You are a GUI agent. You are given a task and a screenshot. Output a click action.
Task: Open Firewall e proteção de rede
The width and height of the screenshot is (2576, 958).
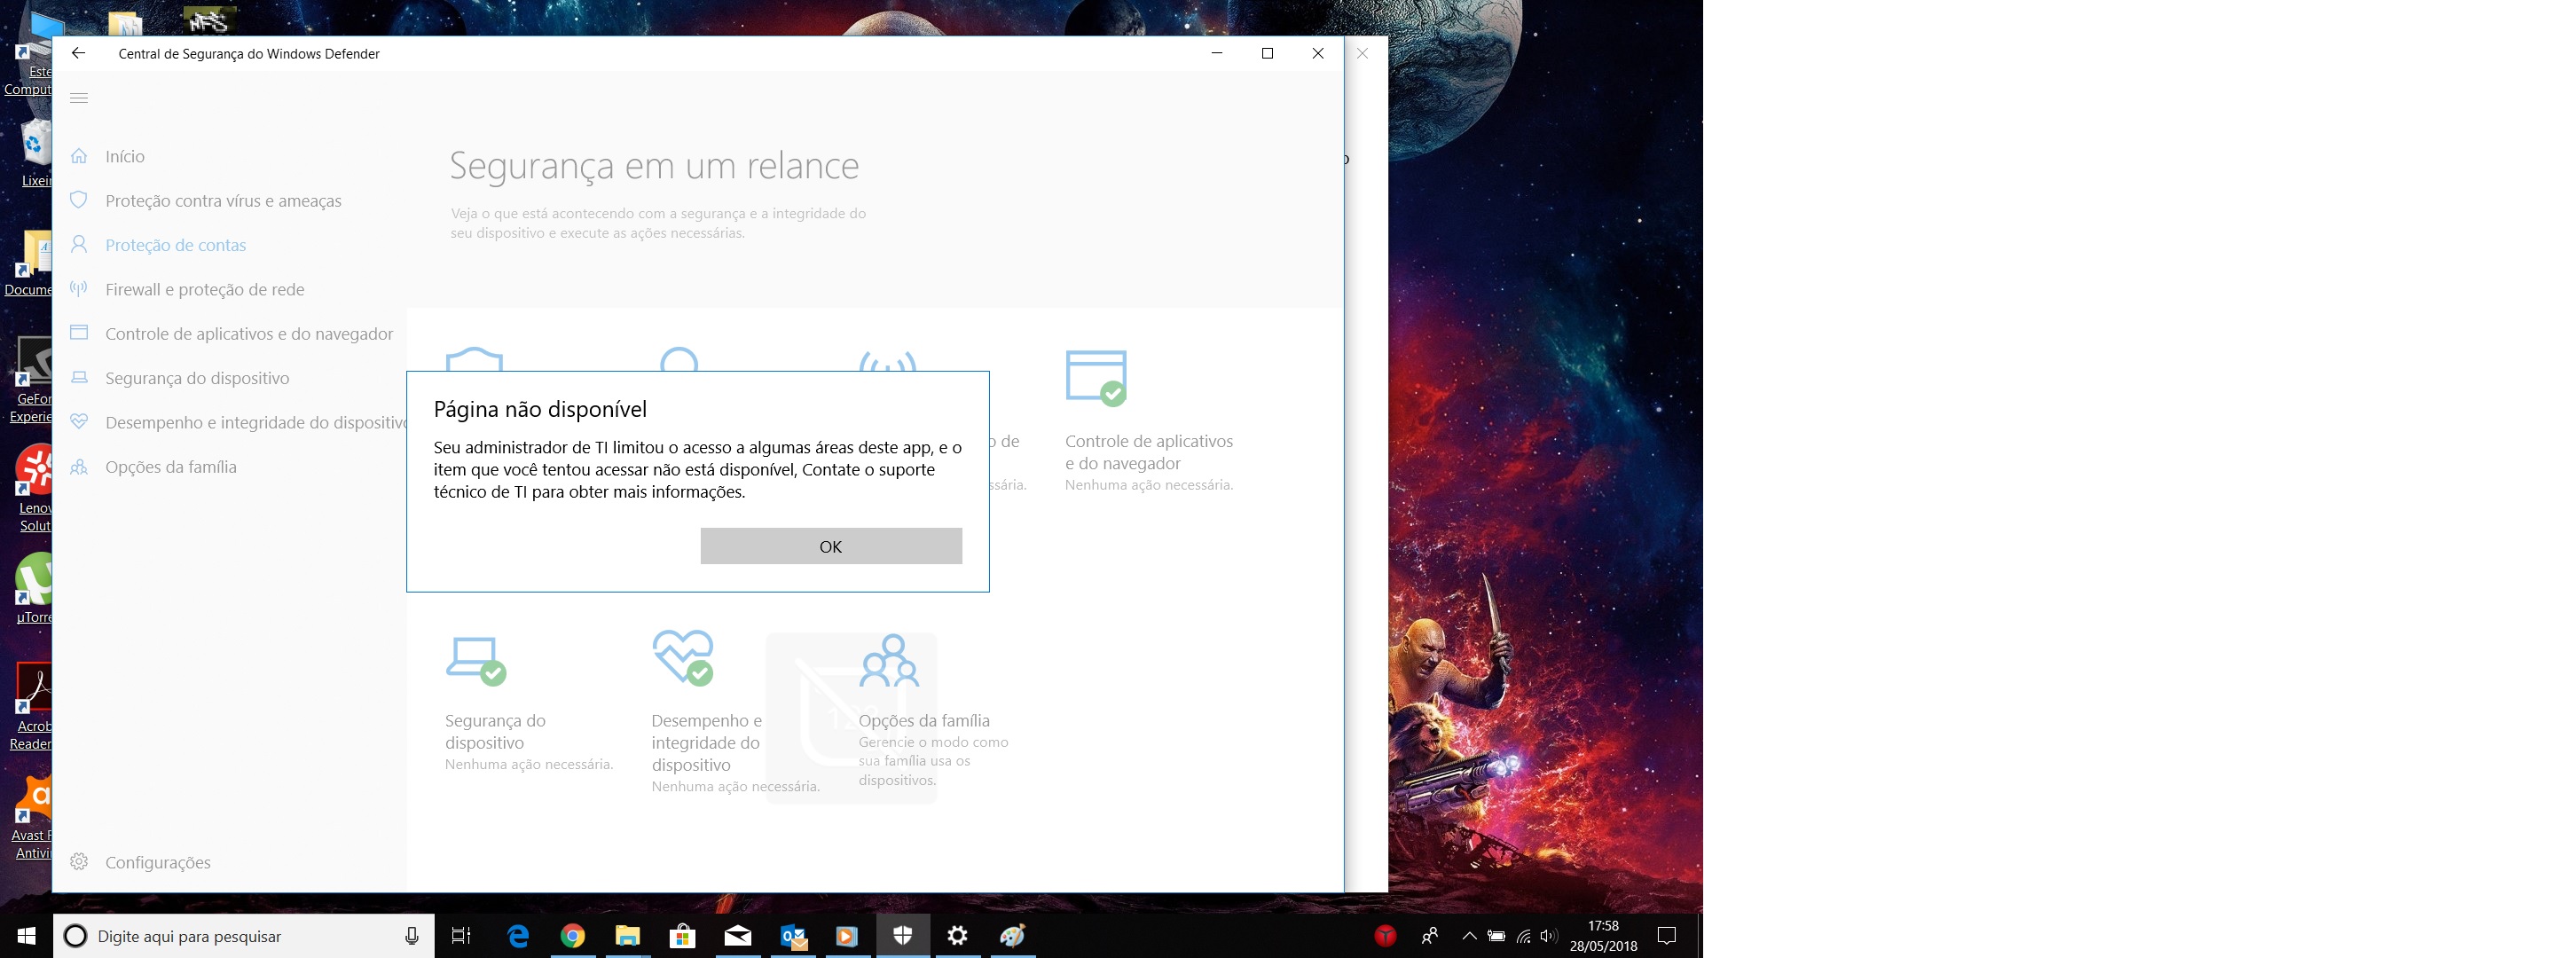pyautogui.click(x=204, y=290)
